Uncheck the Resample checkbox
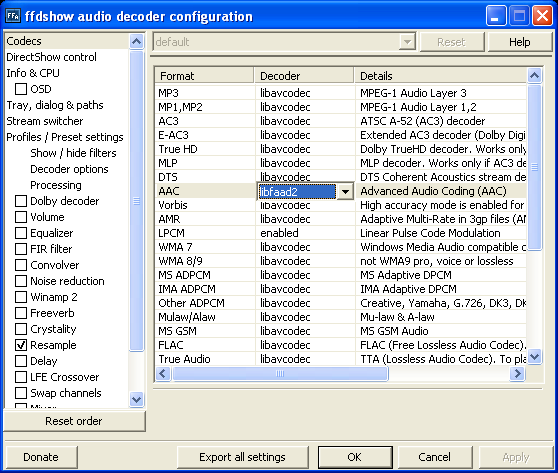This screenshot has height=473, width=558. [x=21, y=345]
